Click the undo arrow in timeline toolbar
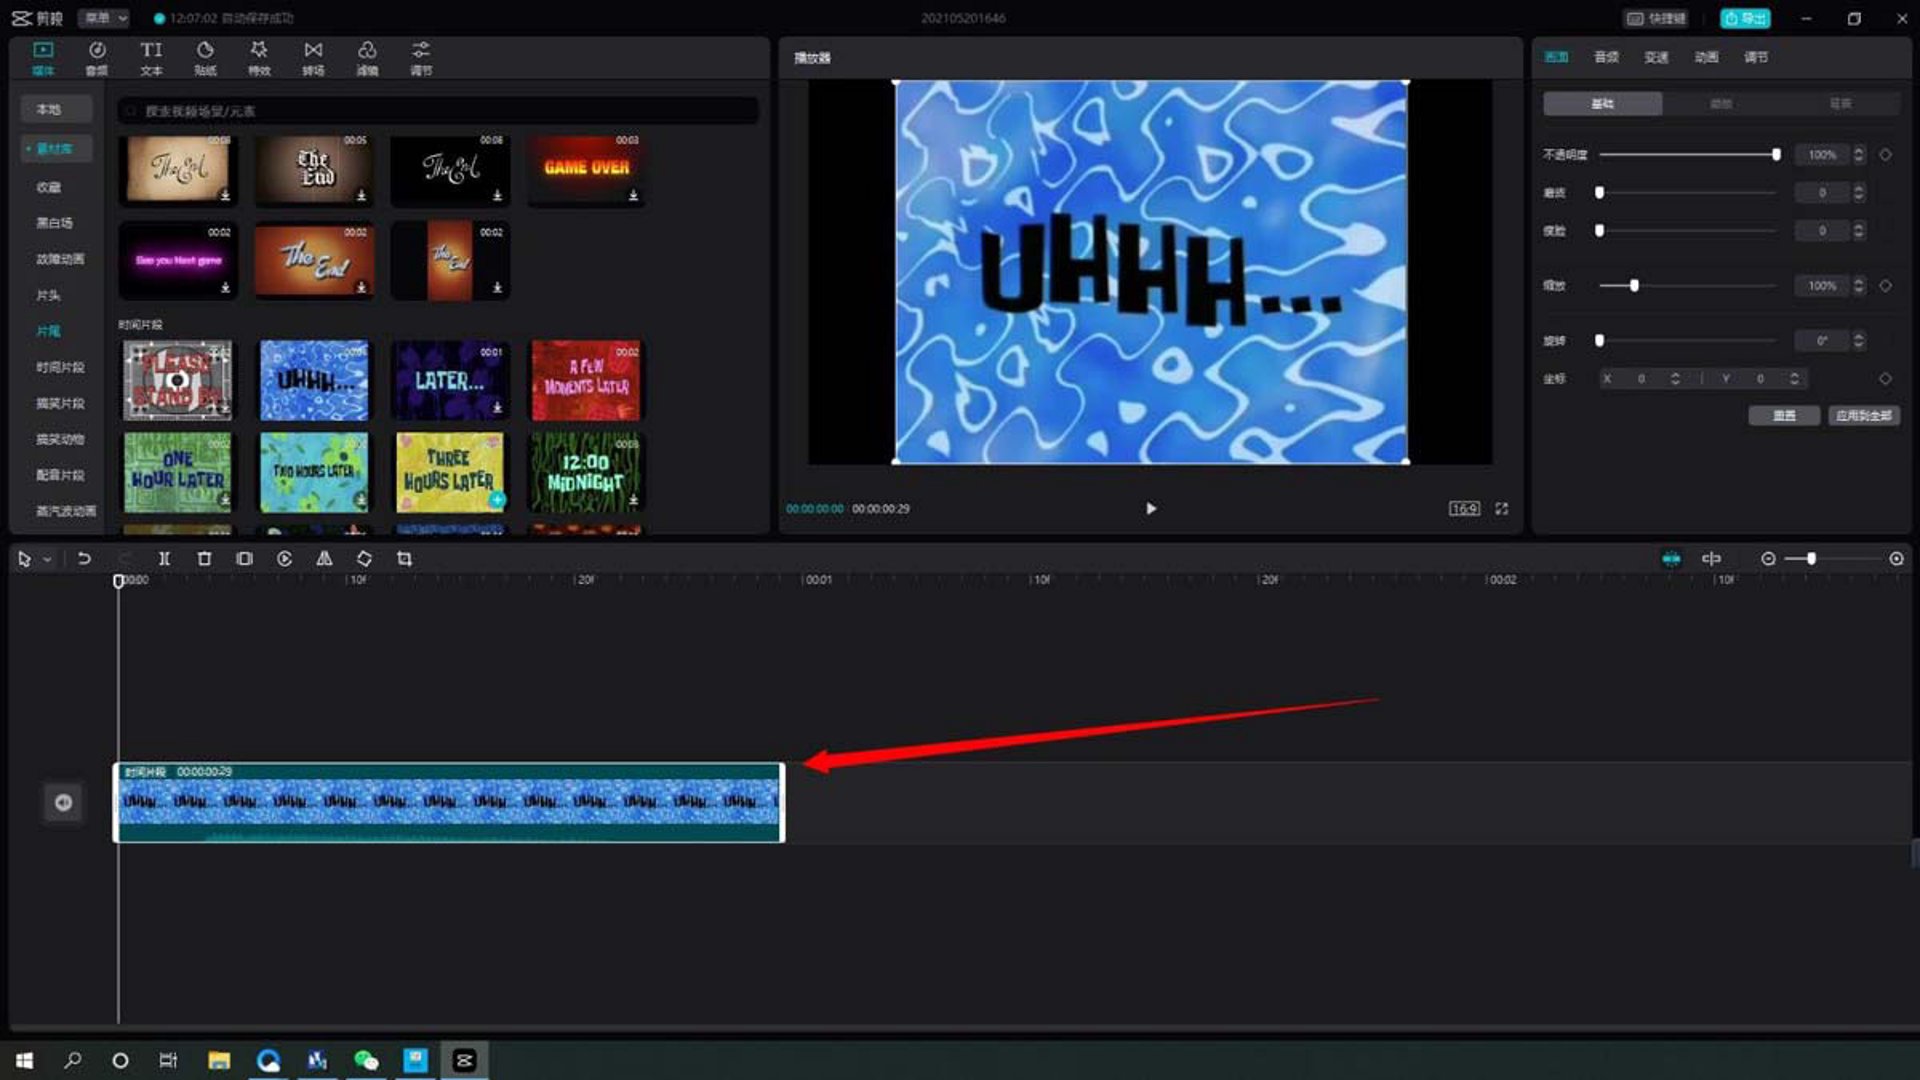1920x1080 pixels. coord(84,559)
